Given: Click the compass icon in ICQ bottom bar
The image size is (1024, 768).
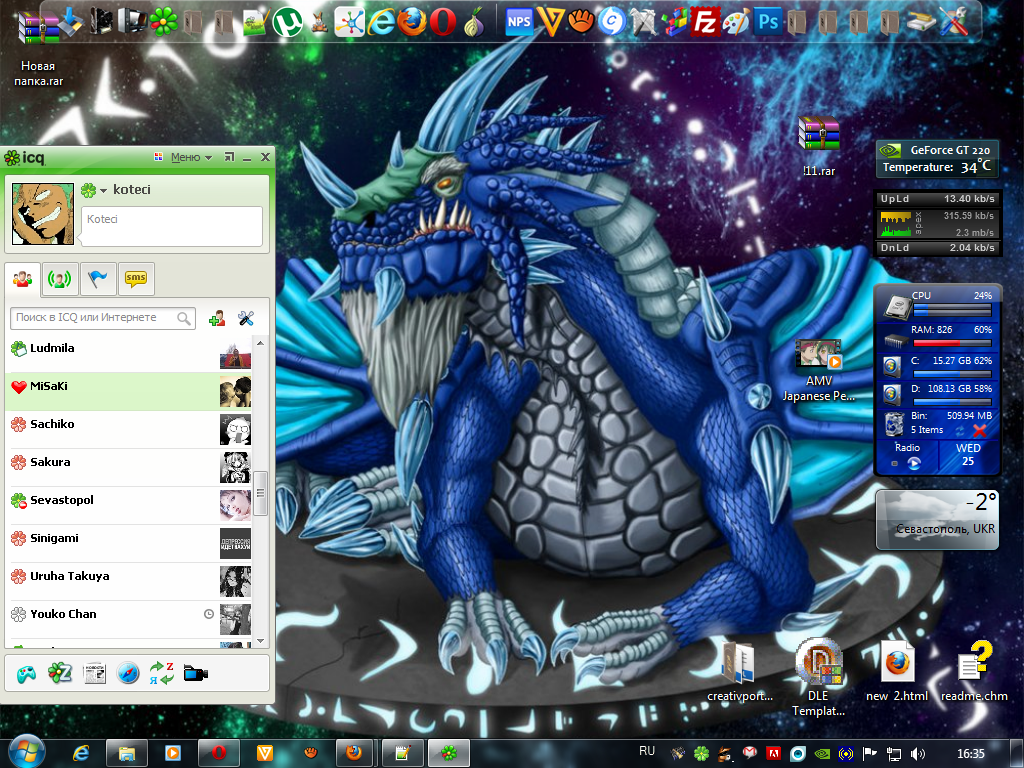Looking at the screenshot, I should 128,673.
